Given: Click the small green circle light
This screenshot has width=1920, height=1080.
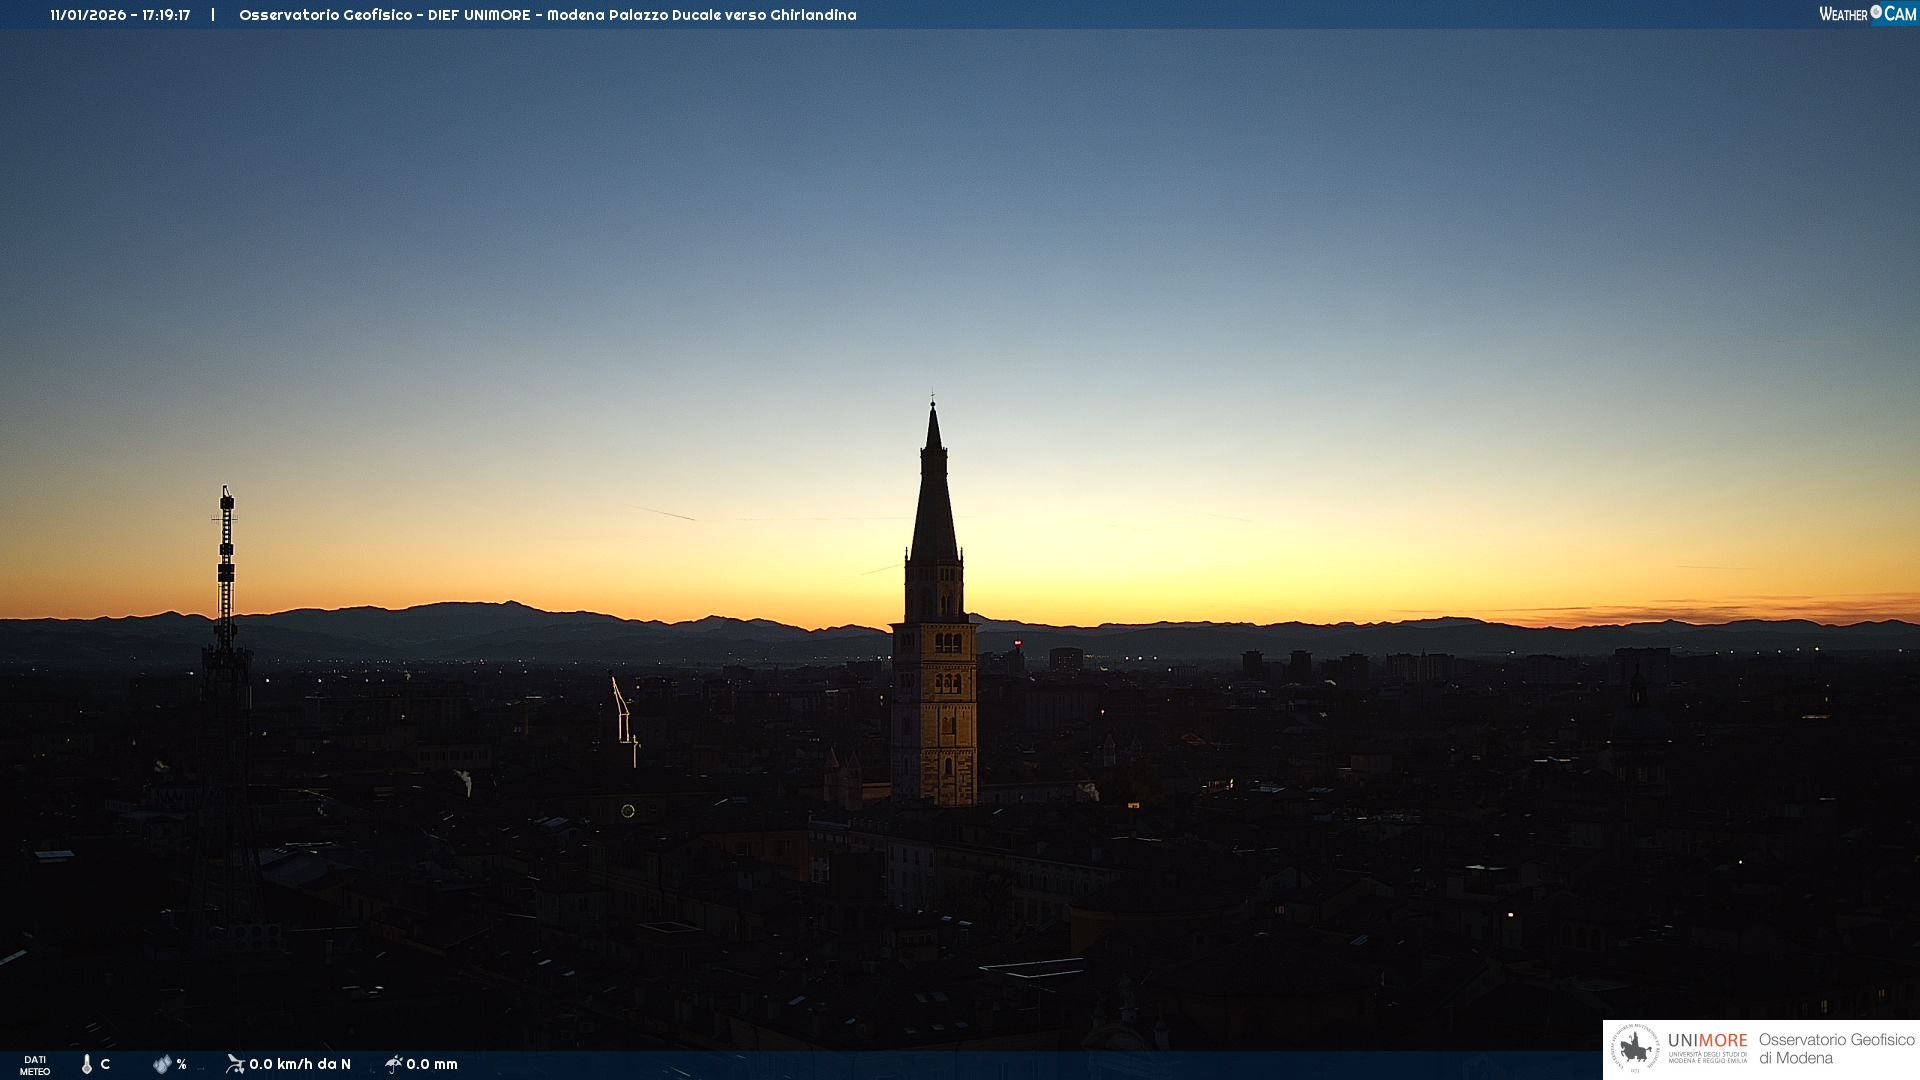Looking at the screenshot, I should (x=628, y=811).
